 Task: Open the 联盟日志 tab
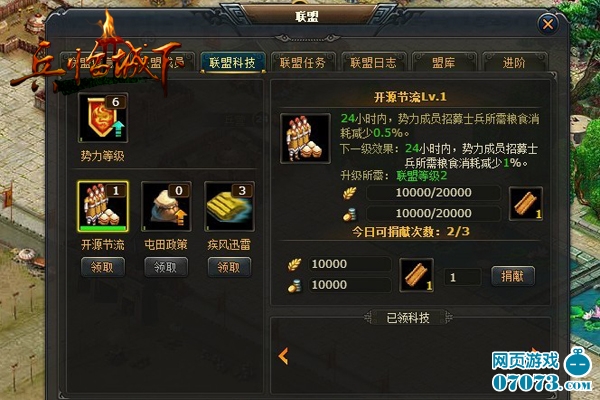[x=373, y=62]
